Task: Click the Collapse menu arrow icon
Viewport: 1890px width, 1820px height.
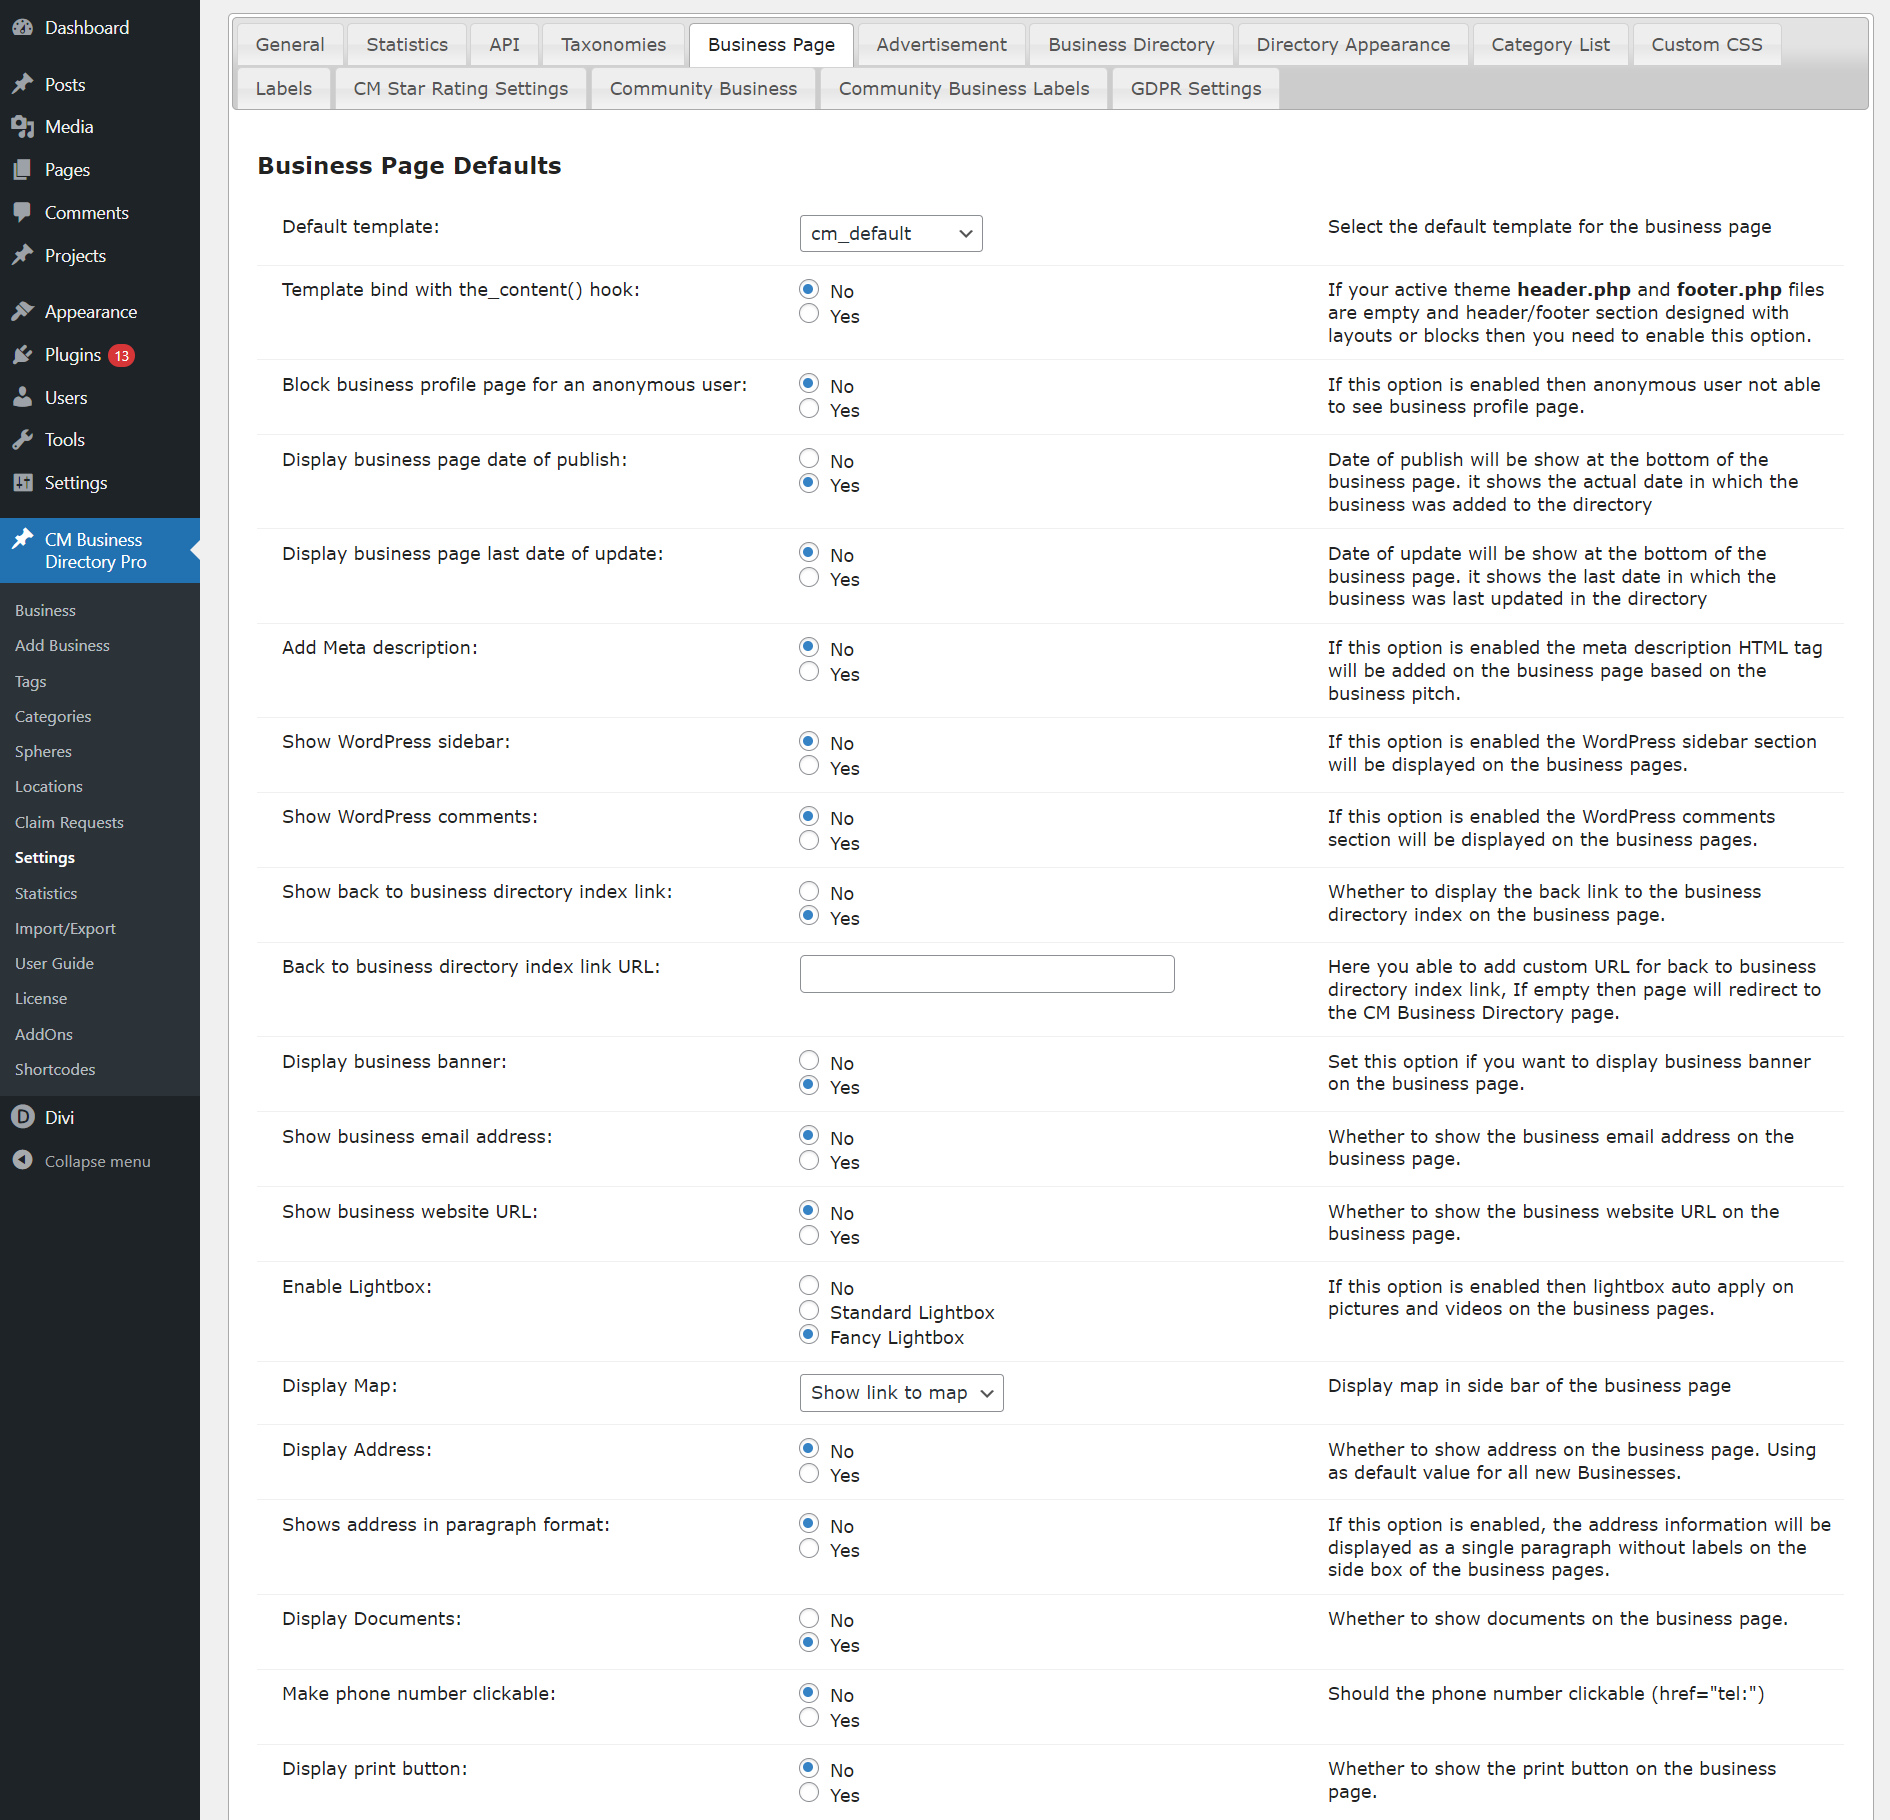Action: click(23, 1160)
